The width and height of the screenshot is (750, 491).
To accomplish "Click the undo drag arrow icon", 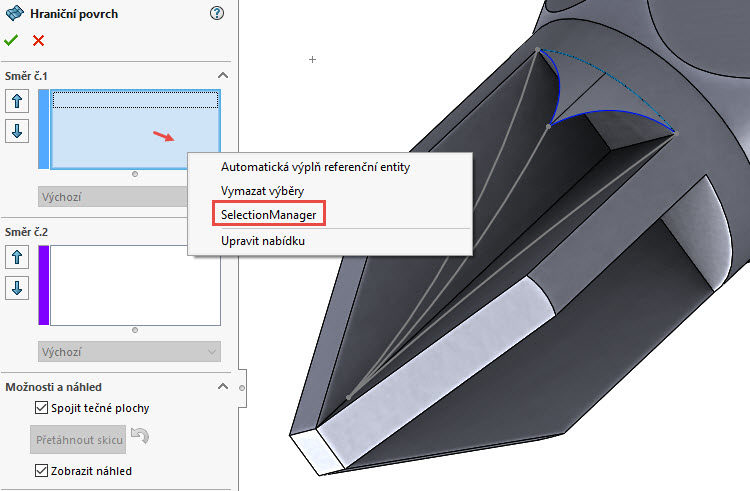I will pyautogui.click(x=140, y=436).
